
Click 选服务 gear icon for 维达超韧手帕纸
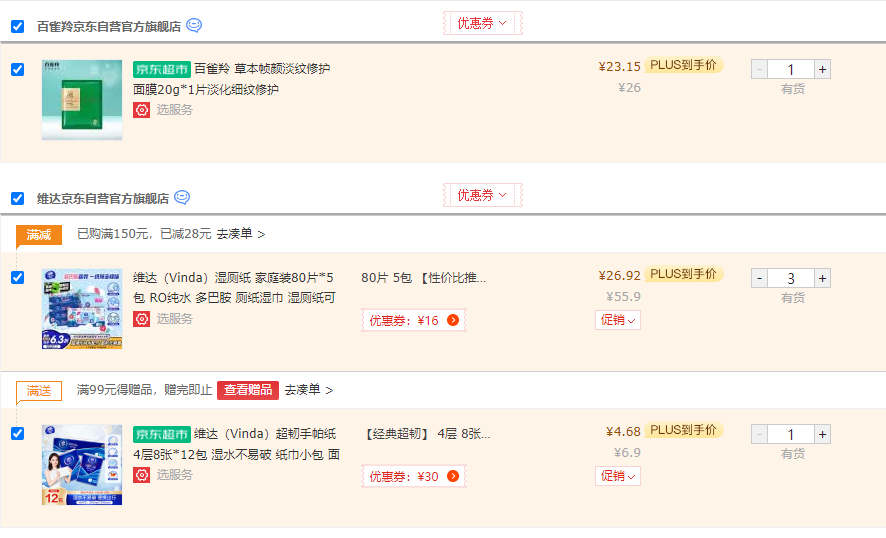(x=141, y=475)
